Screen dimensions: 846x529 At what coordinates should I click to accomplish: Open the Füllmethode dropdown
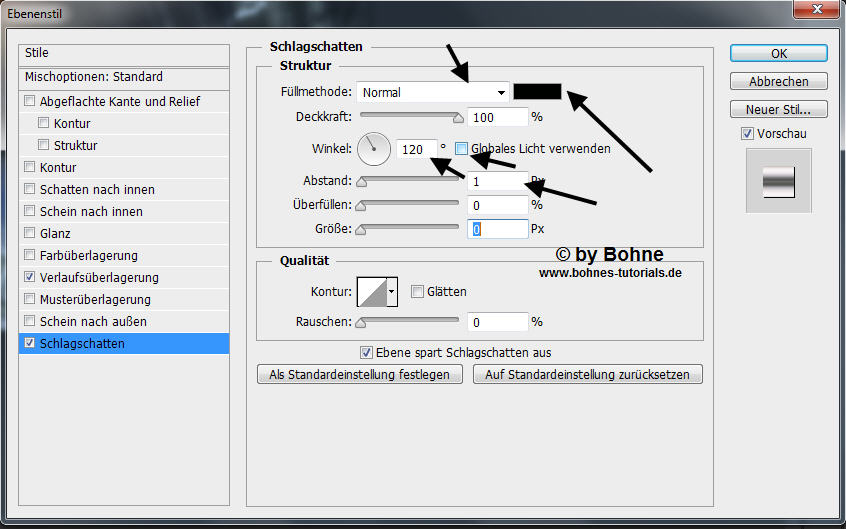coord(432,92)
